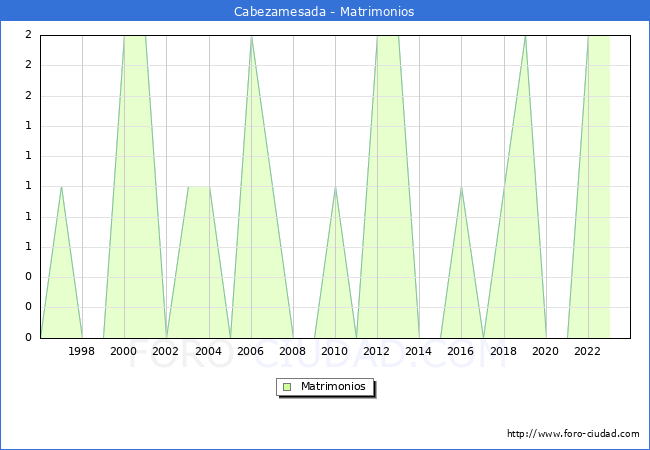Screen dimensions: 650x450
Task: Select the 2000 x-axis label
Action: (x=124, y=351)
